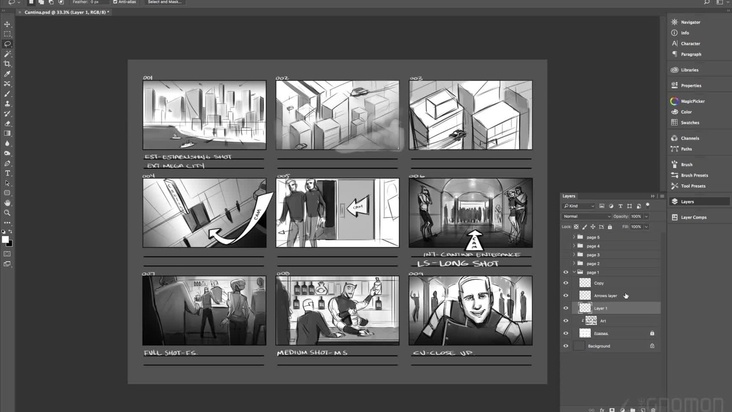Lock position icon in Layers panel
The height and width of the screenshot is (412, 732).
593,227
